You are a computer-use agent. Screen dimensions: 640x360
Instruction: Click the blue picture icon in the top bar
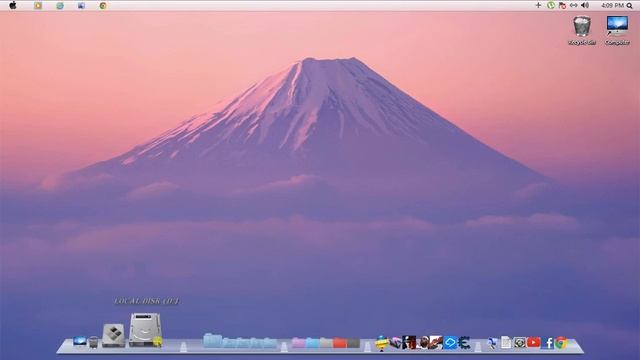click(x=81, y=6)
